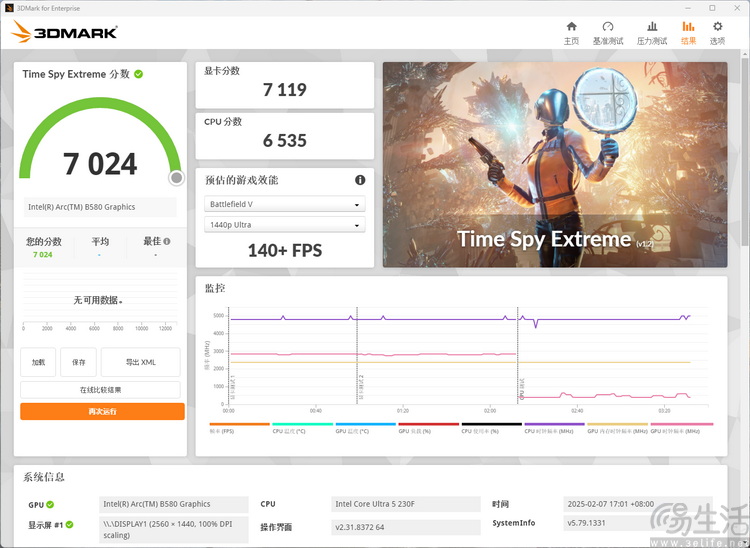Click the 显卡测试 2 marker line in chart
Image resolution: width=750 pixels, height=548 pixels.
tap(357, 356)
